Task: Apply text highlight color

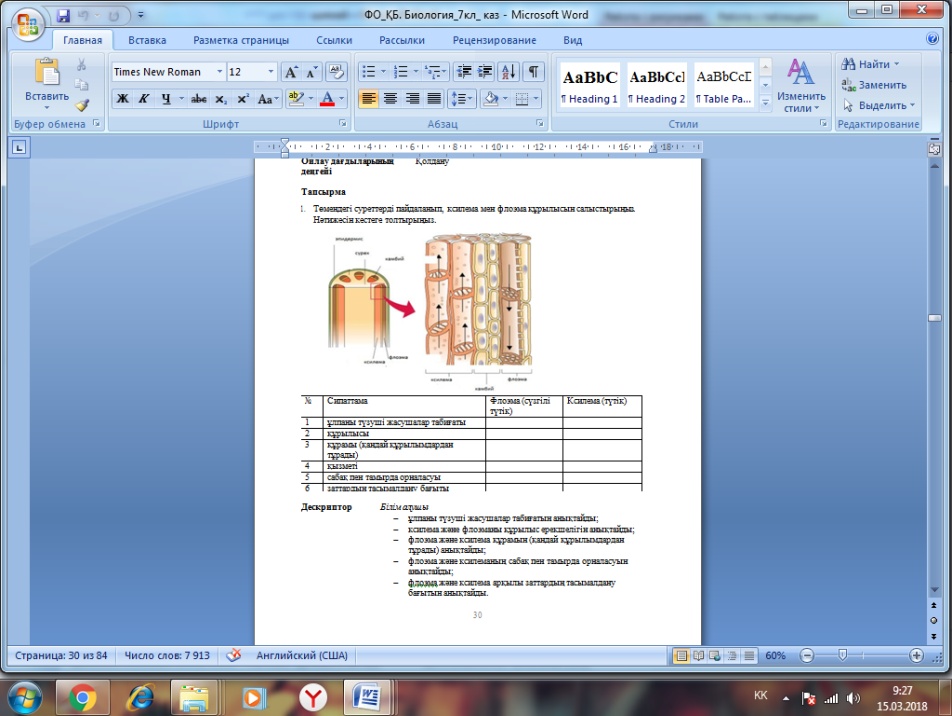Action: pos(296,98)
